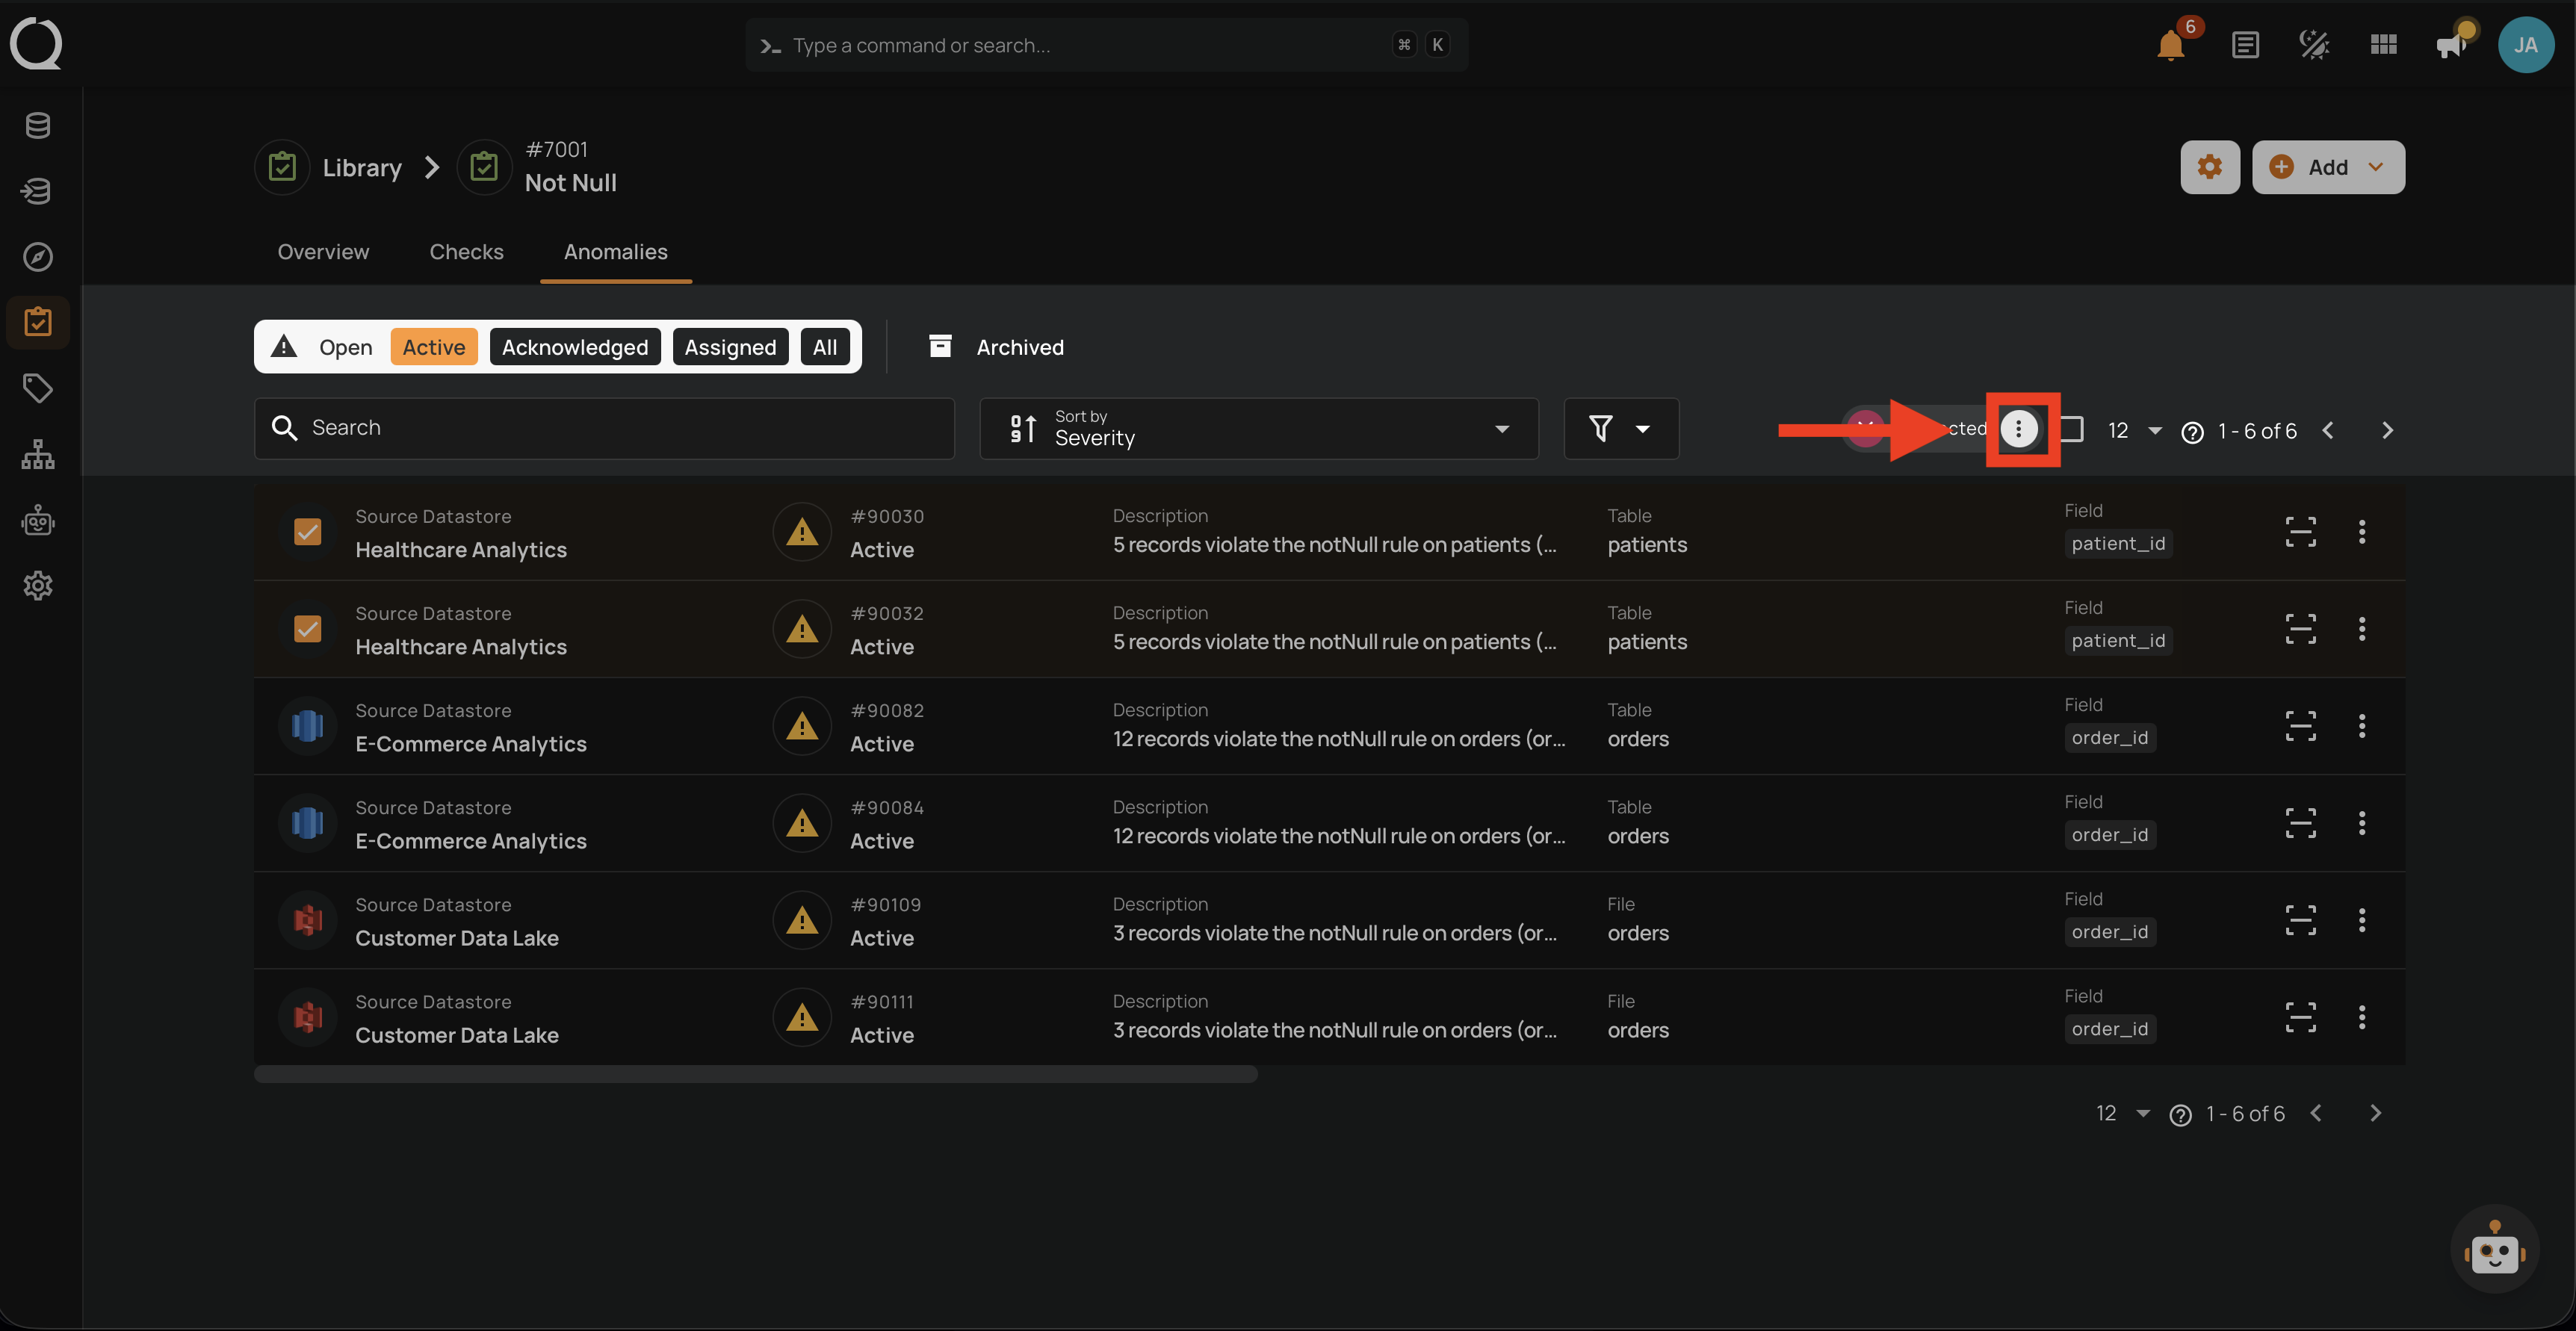Switch to the Overview tab
This screenshot has height=1331, width=2576.
[323, 252]
